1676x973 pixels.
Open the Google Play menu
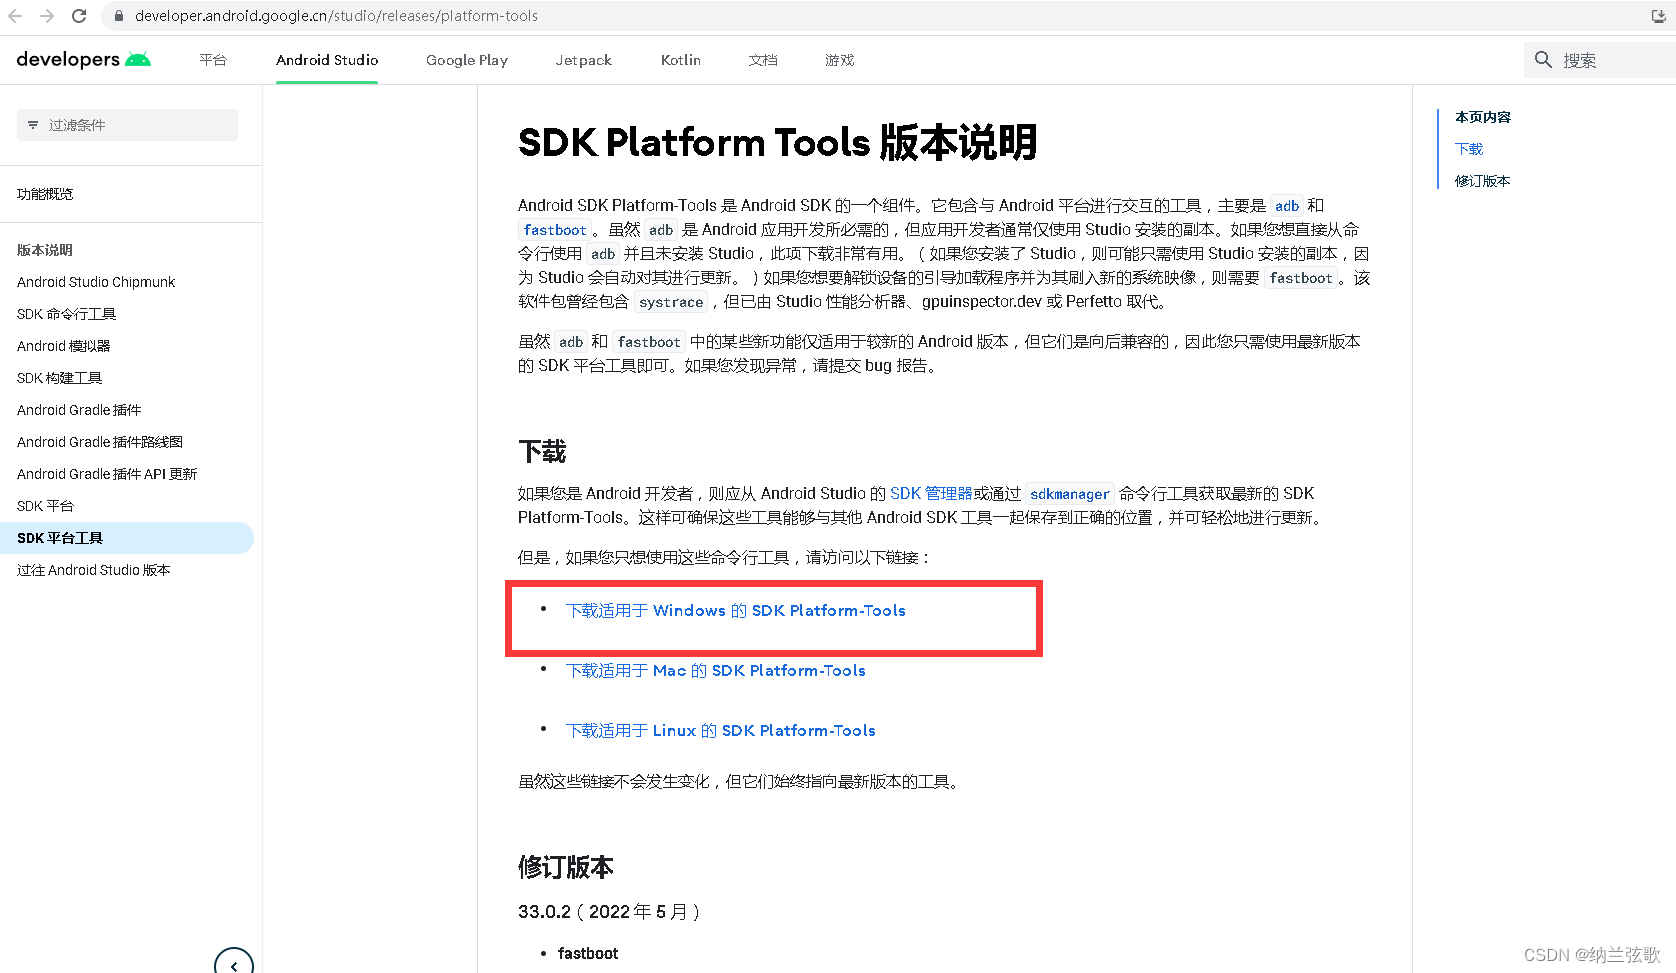(x=466, y=59)
